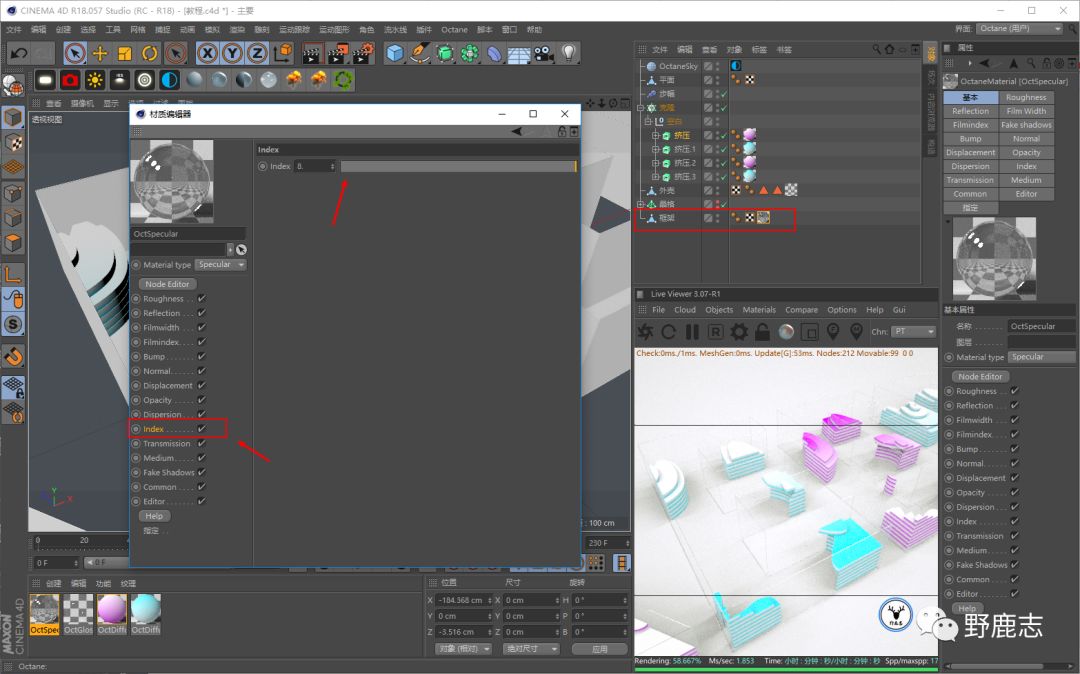Open the Octane interface layout dropdown
The image size is (1080, 674).
[x=1019, y=29]
